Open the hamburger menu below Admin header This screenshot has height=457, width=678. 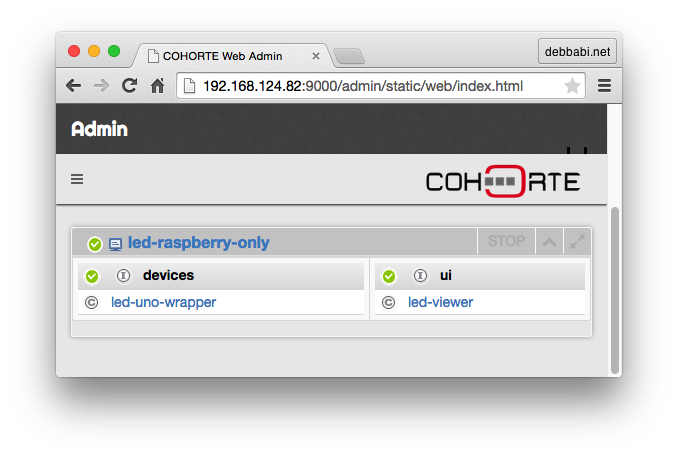click(77, 179)
